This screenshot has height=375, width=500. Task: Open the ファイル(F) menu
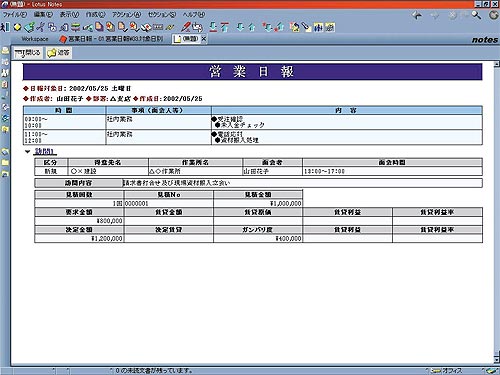point(14,14)
